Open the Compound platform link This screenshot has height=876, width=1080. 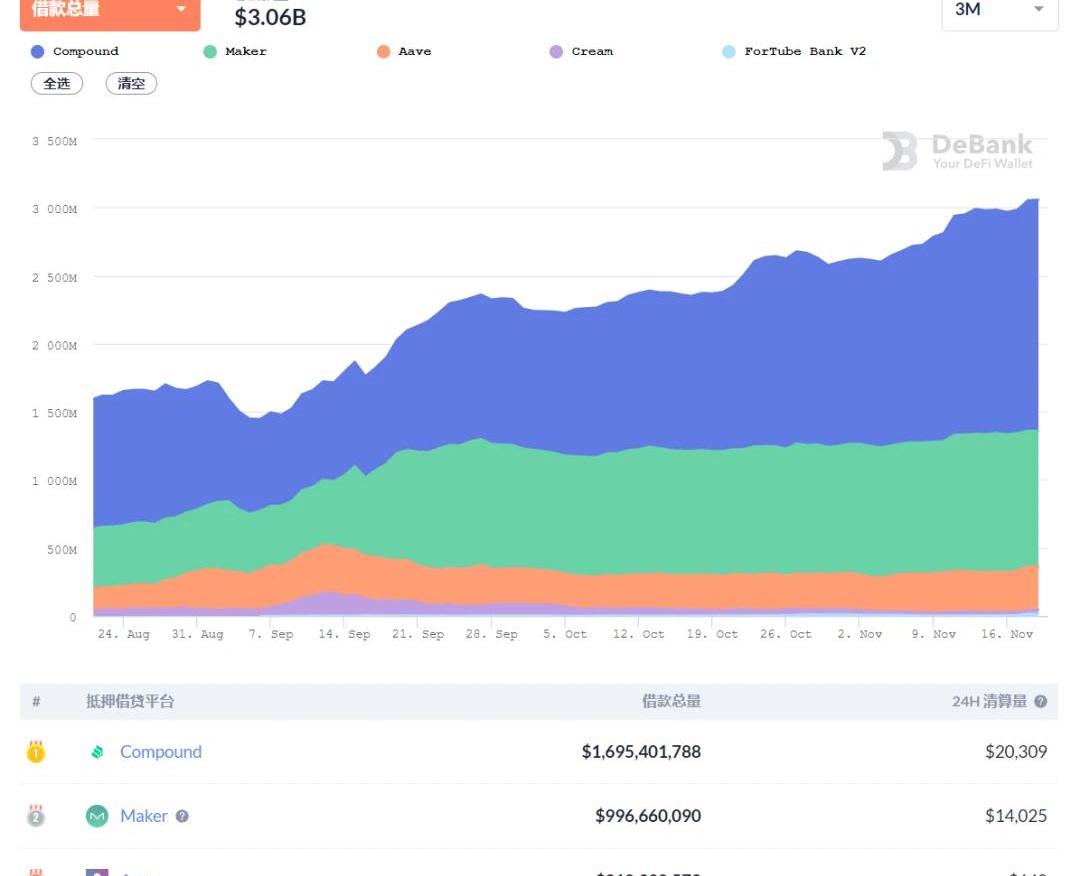(160, 752)
